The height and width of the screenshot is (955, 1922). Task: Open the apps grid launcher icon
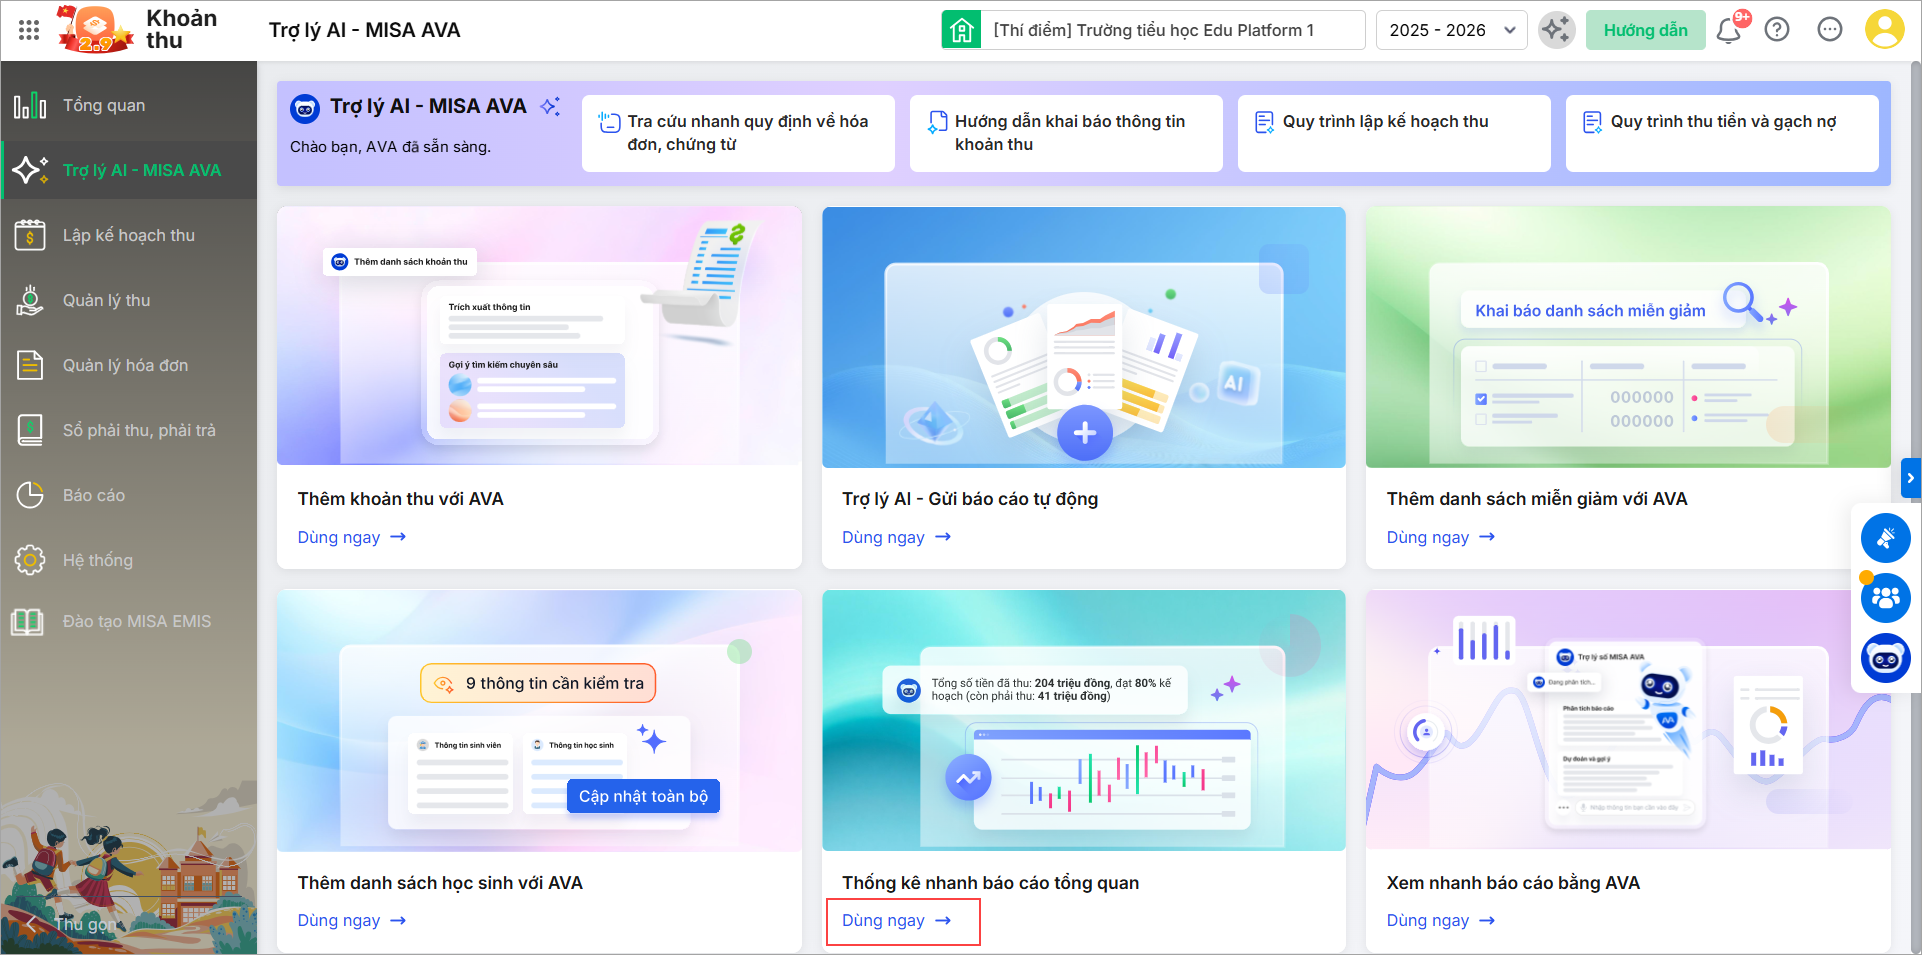click(x=29, y=30)
